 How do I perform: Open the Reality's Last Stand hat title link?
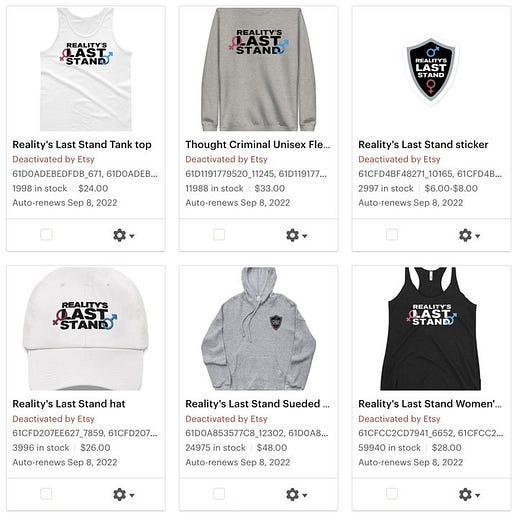click(x=69, y=404)
